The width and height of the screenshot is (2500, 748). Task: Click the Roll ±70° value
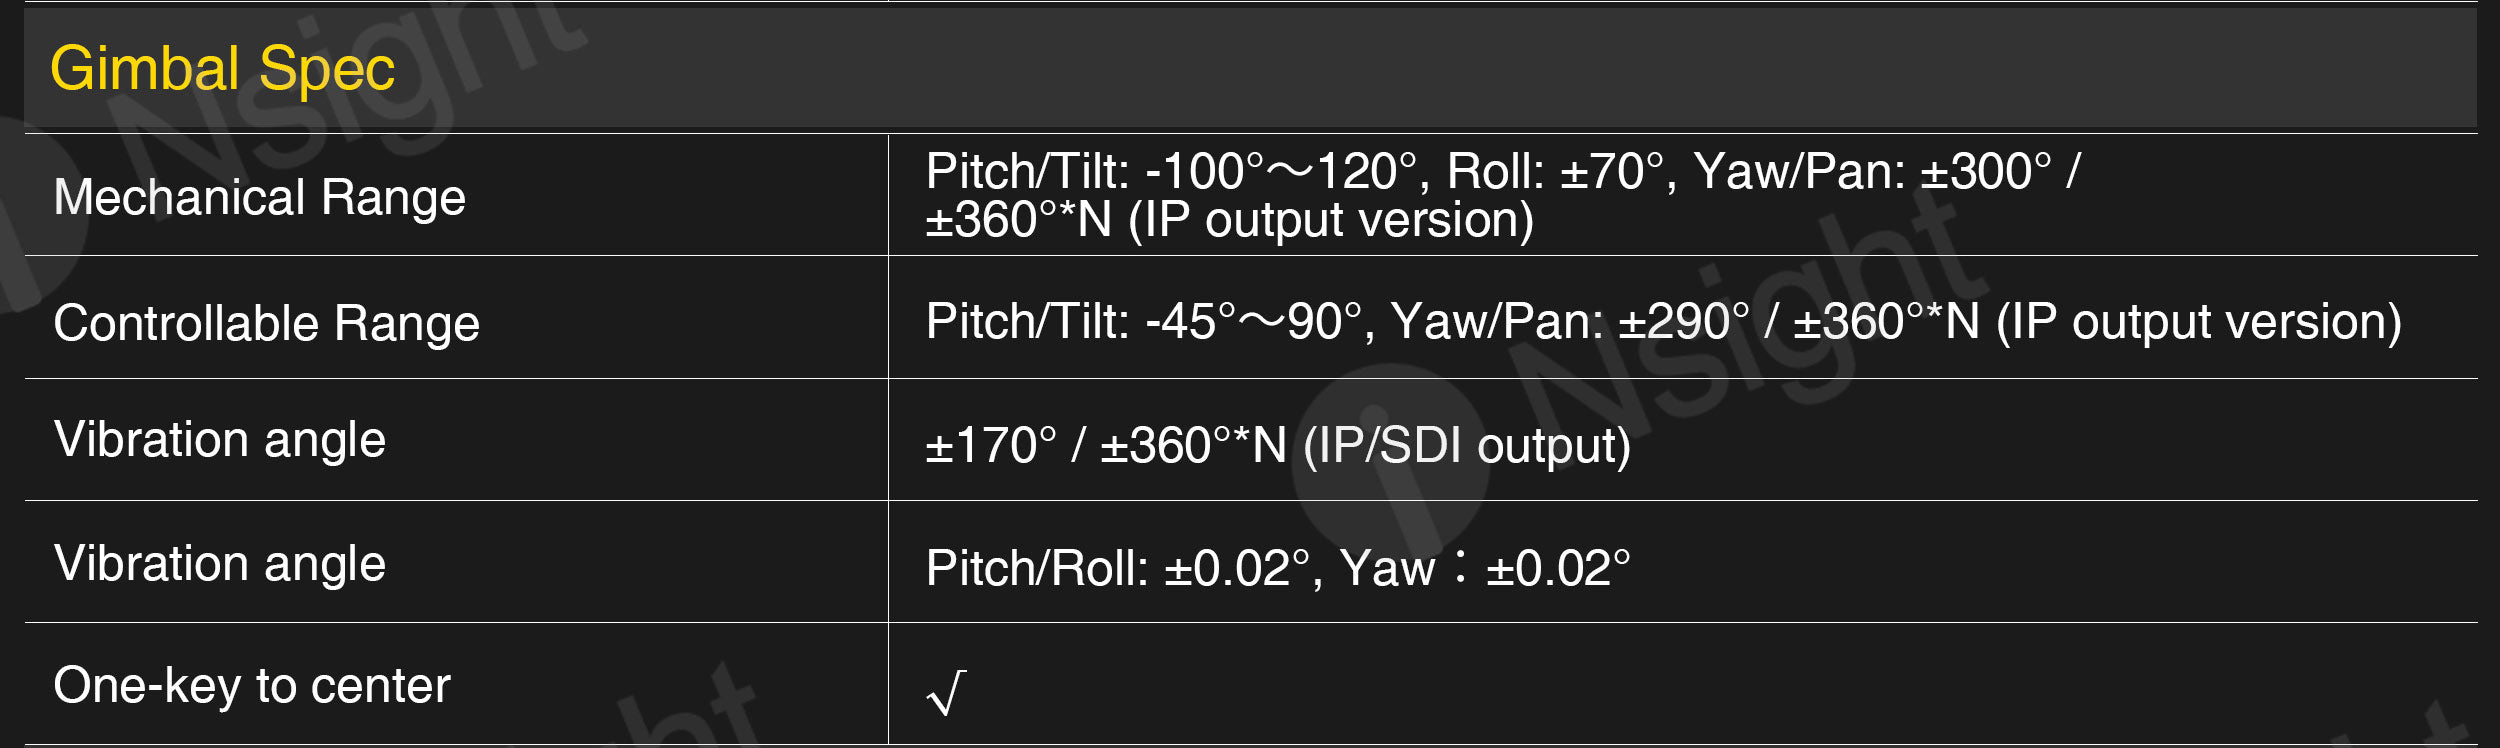tap(1555, 172)
